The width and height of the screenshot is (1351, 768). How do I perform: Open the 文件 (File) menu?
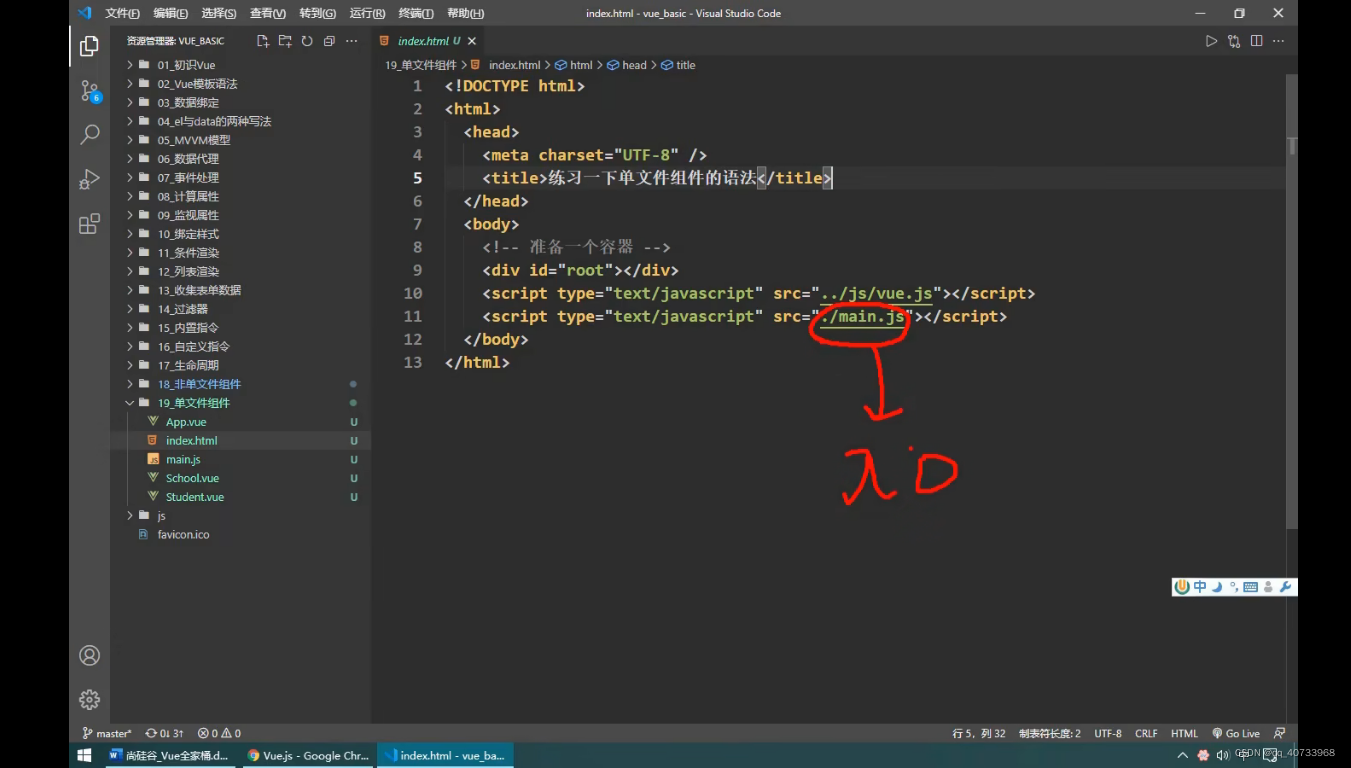[x=122, y=13]
